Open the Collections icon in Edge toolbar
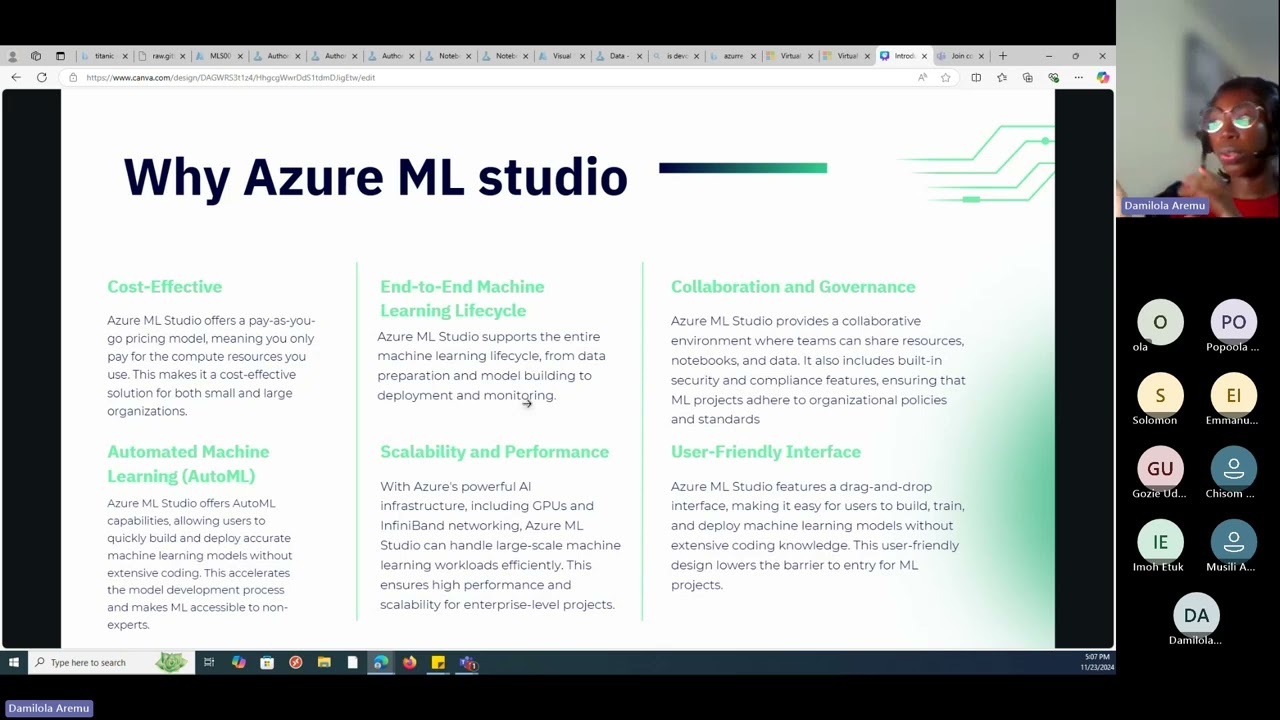This screenshot has height=720, width=1280. [x=1027, y=77]
